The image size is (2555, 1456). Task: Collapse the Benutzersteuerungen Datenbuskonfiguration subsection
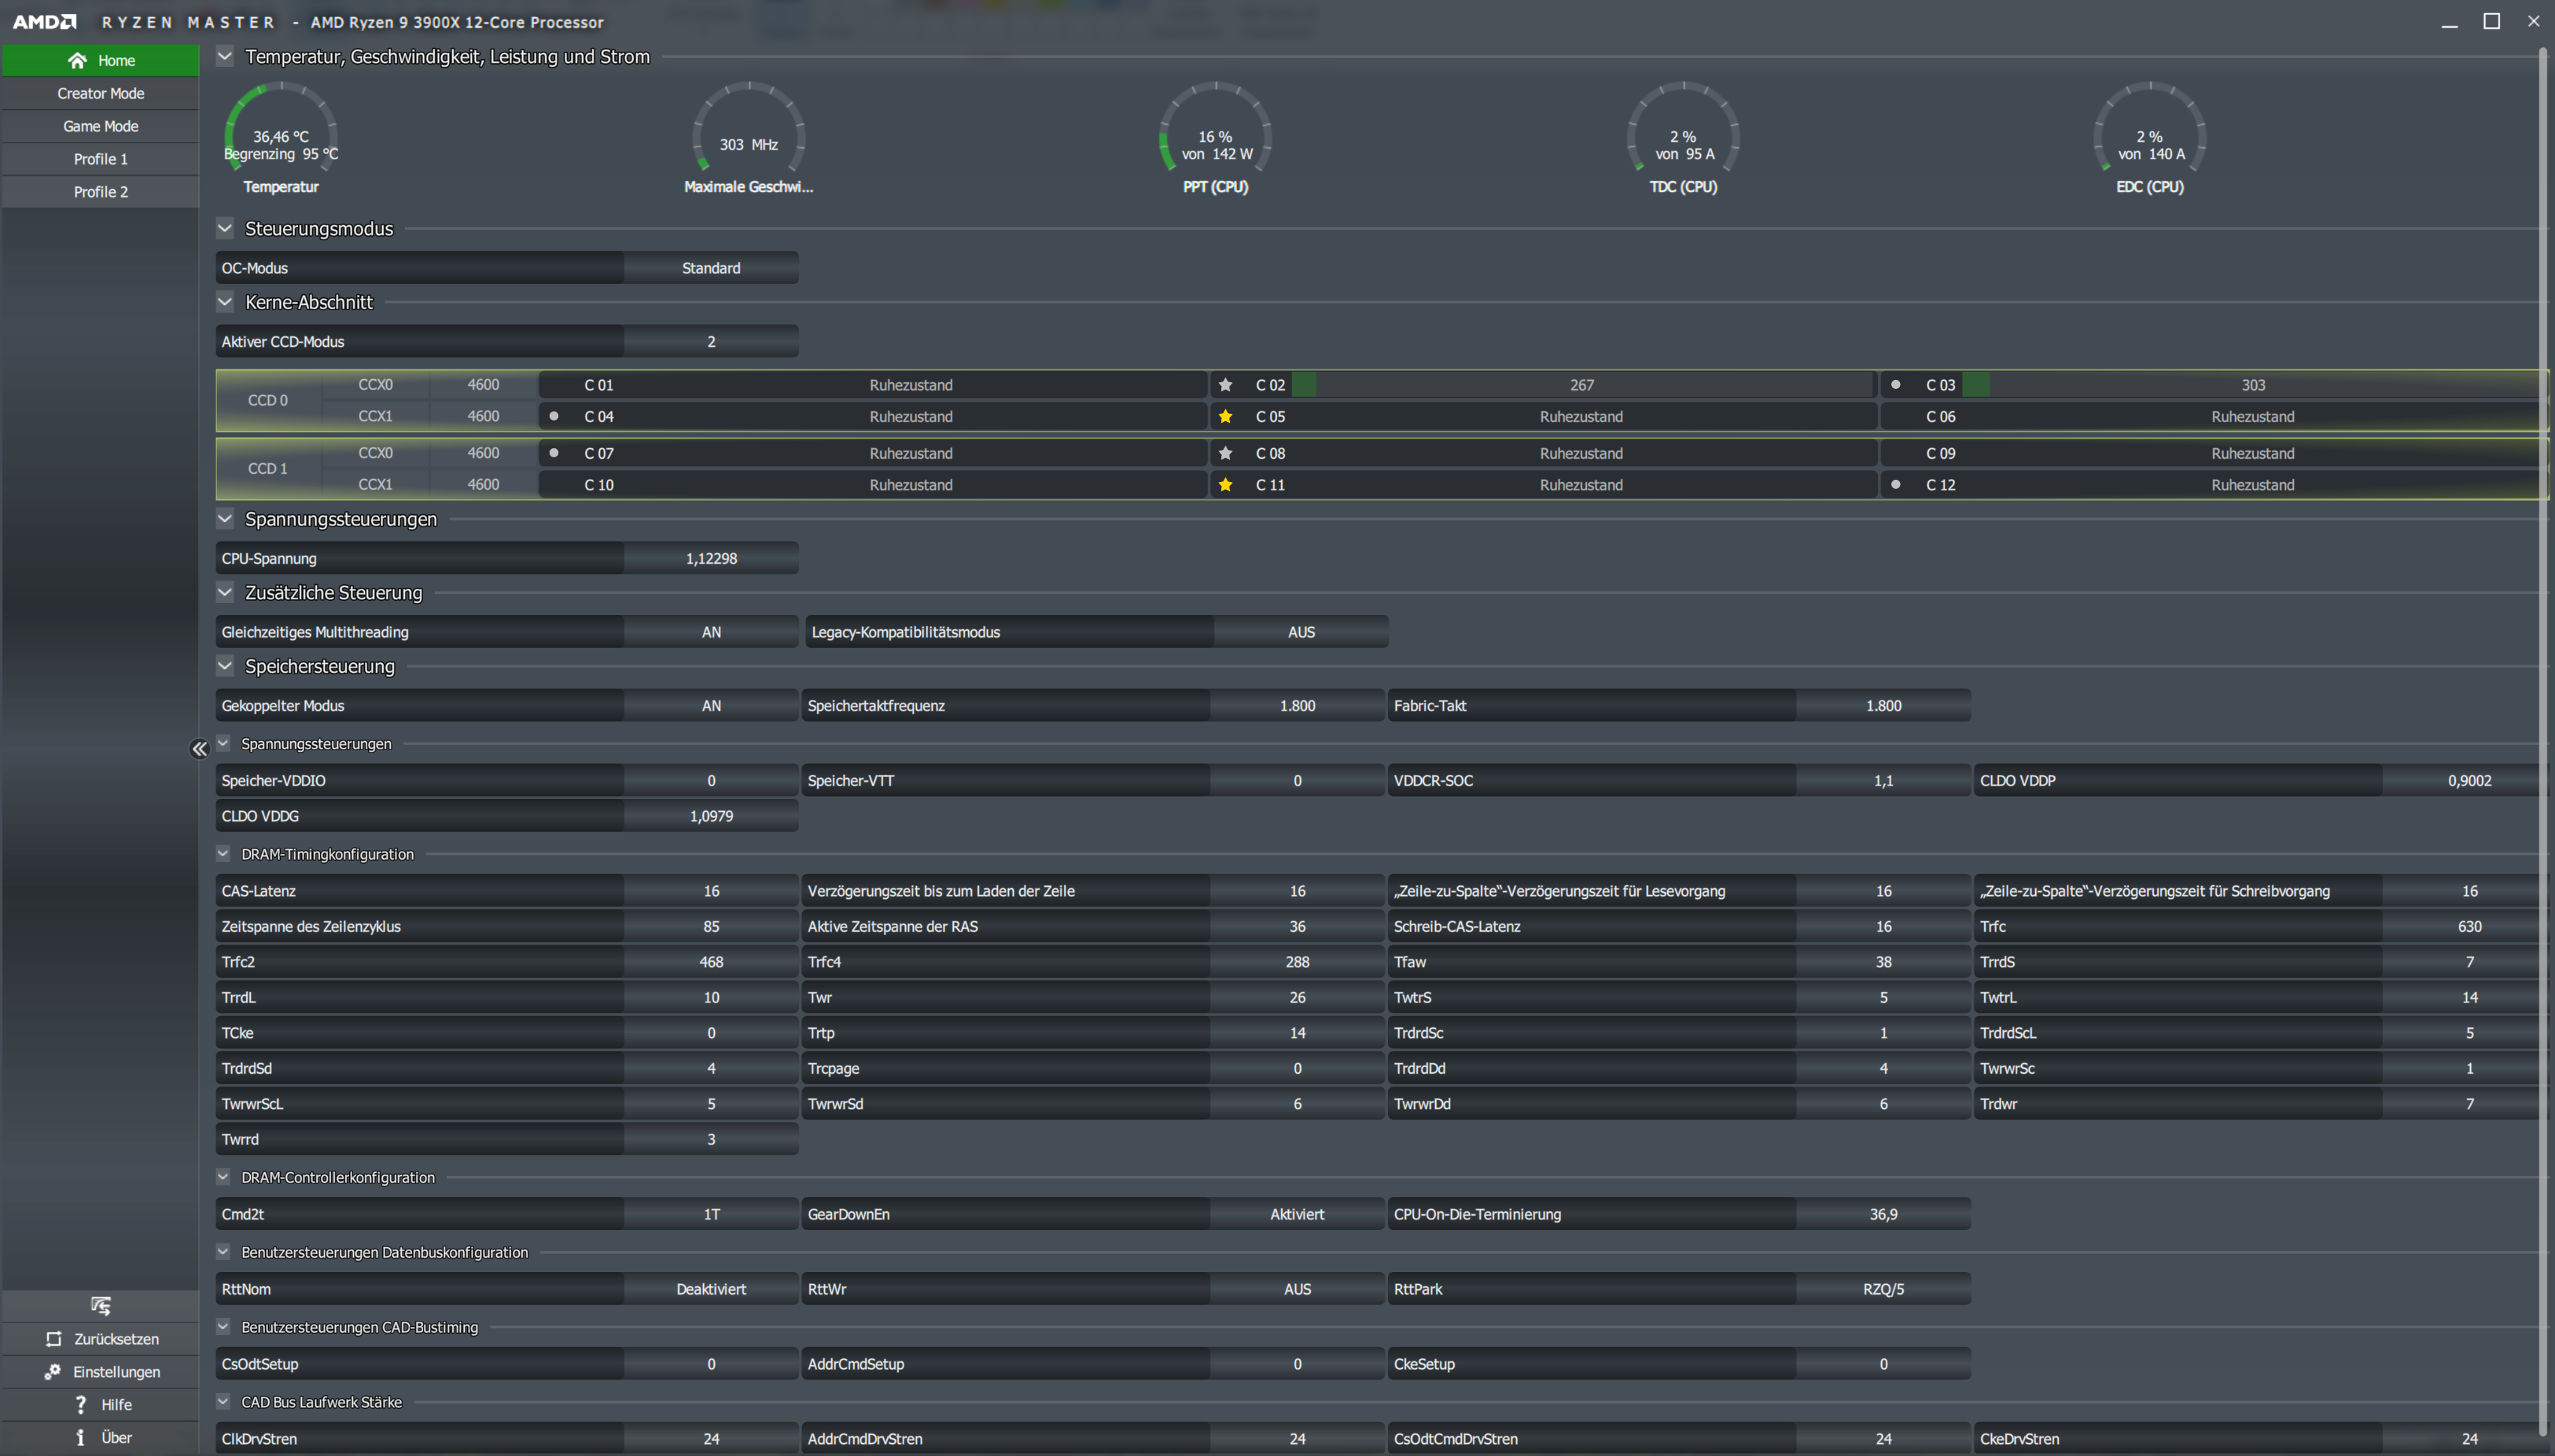tap(223, 1252)
